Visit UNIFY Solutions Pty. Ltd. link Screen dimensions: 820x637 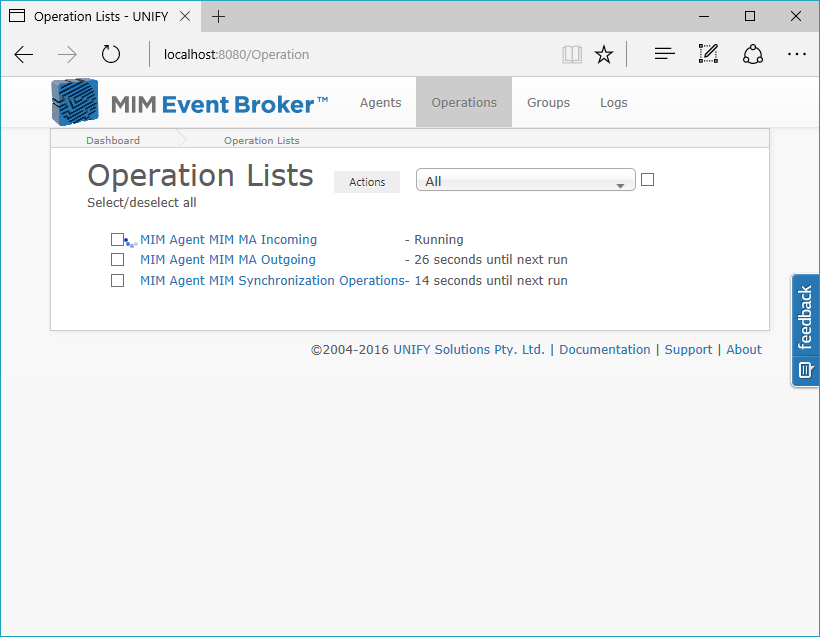tap(469, 349)
